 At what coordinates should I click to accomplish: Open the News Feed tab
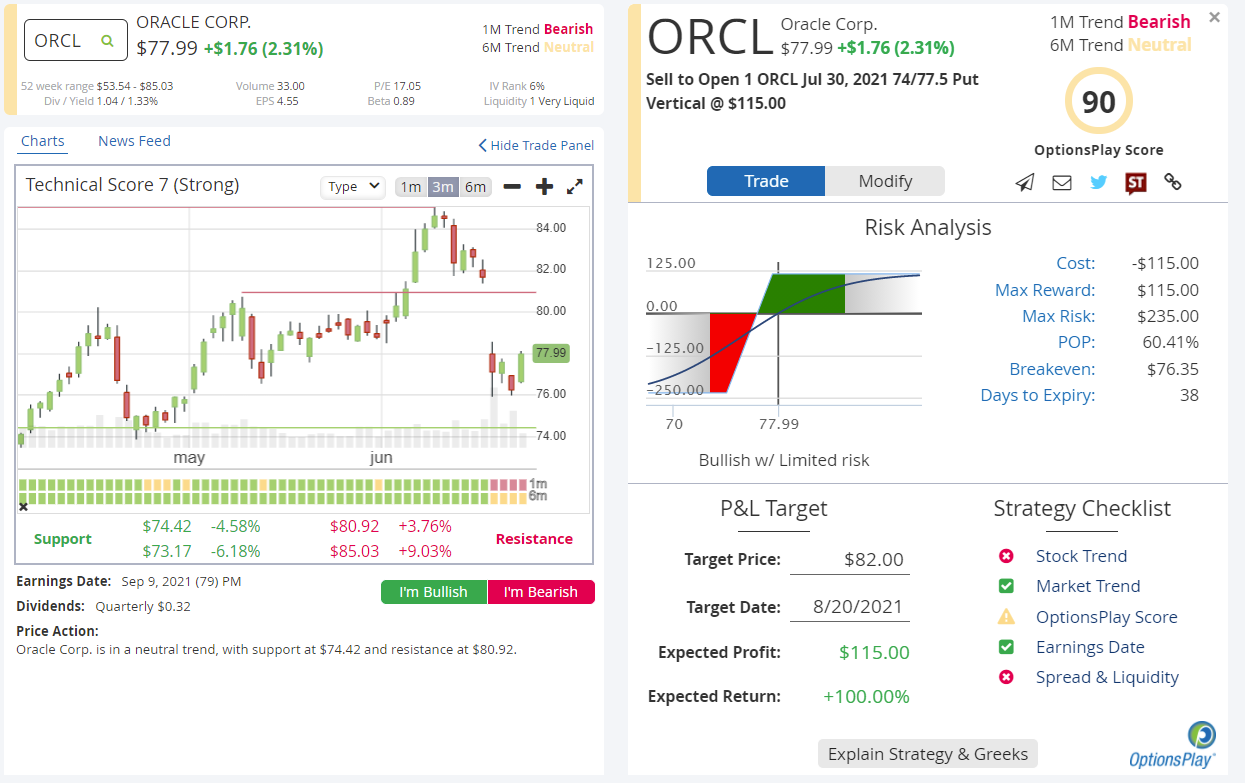coord(134,141)
